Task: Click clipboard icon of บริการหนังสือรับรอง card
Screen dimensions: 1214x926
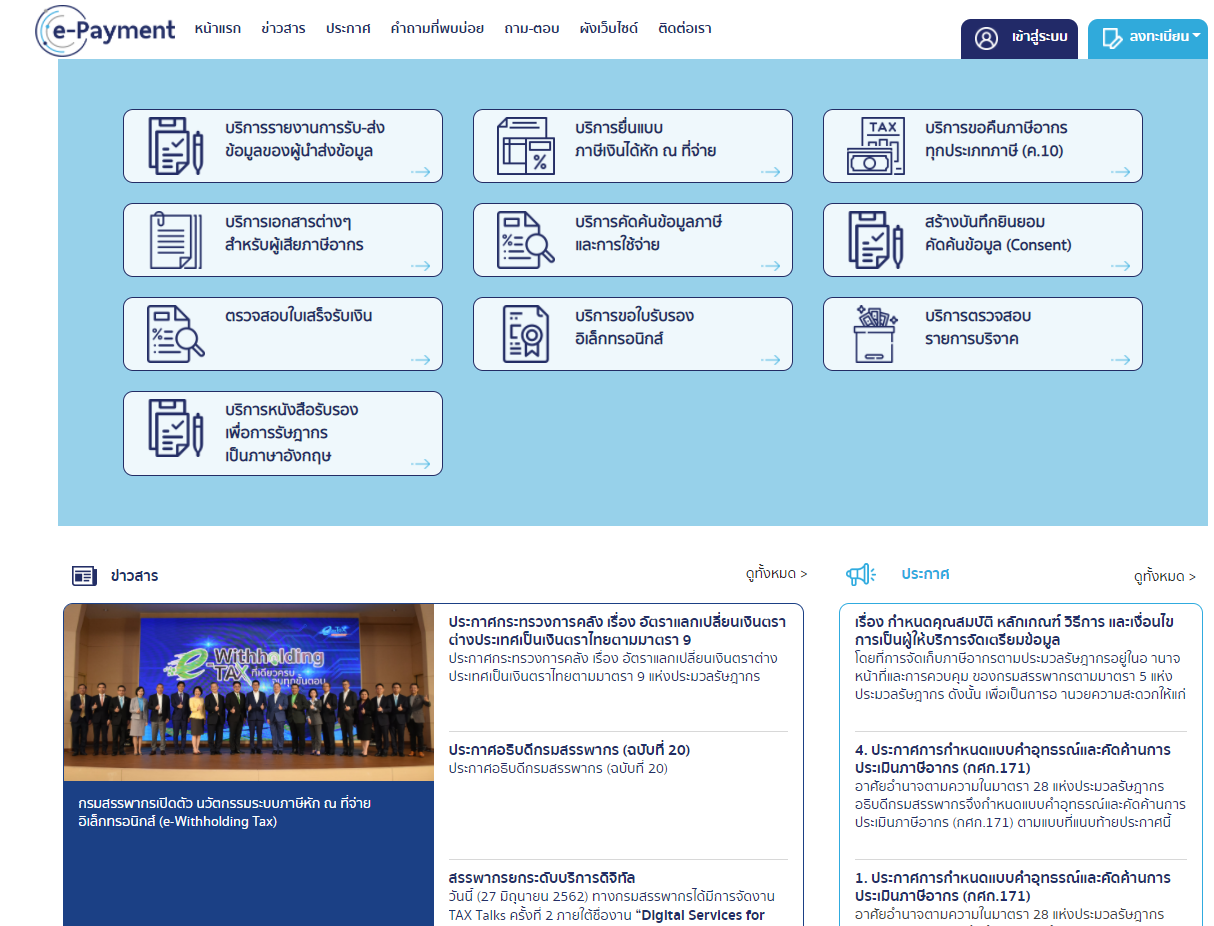Action: (176, 429)
